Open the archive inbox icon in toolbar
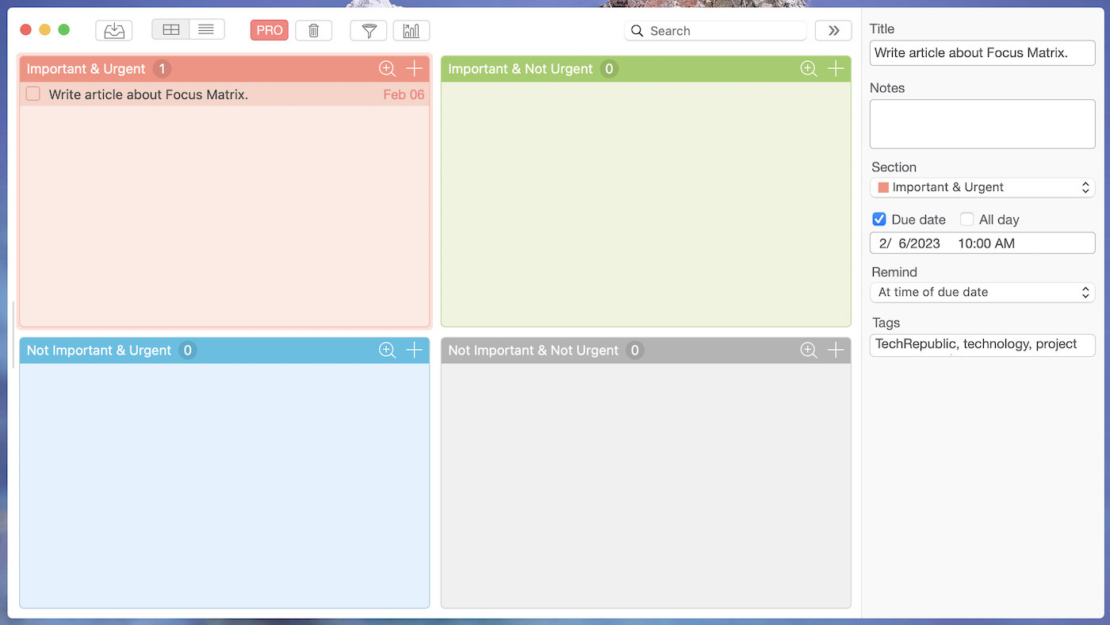Image resolution: width=1110 pixels, height=625 pixels. click(113, 29)
